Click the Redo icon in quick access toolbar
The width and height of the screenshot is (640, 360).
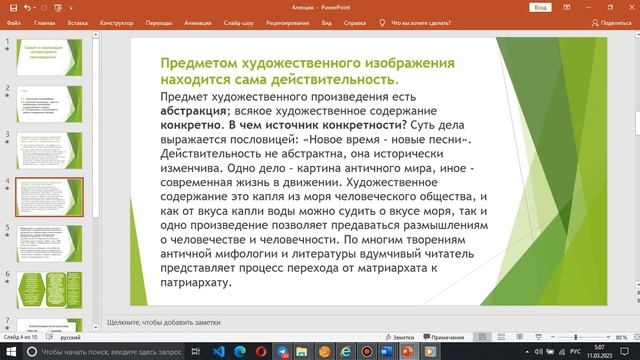pos(44,8)
